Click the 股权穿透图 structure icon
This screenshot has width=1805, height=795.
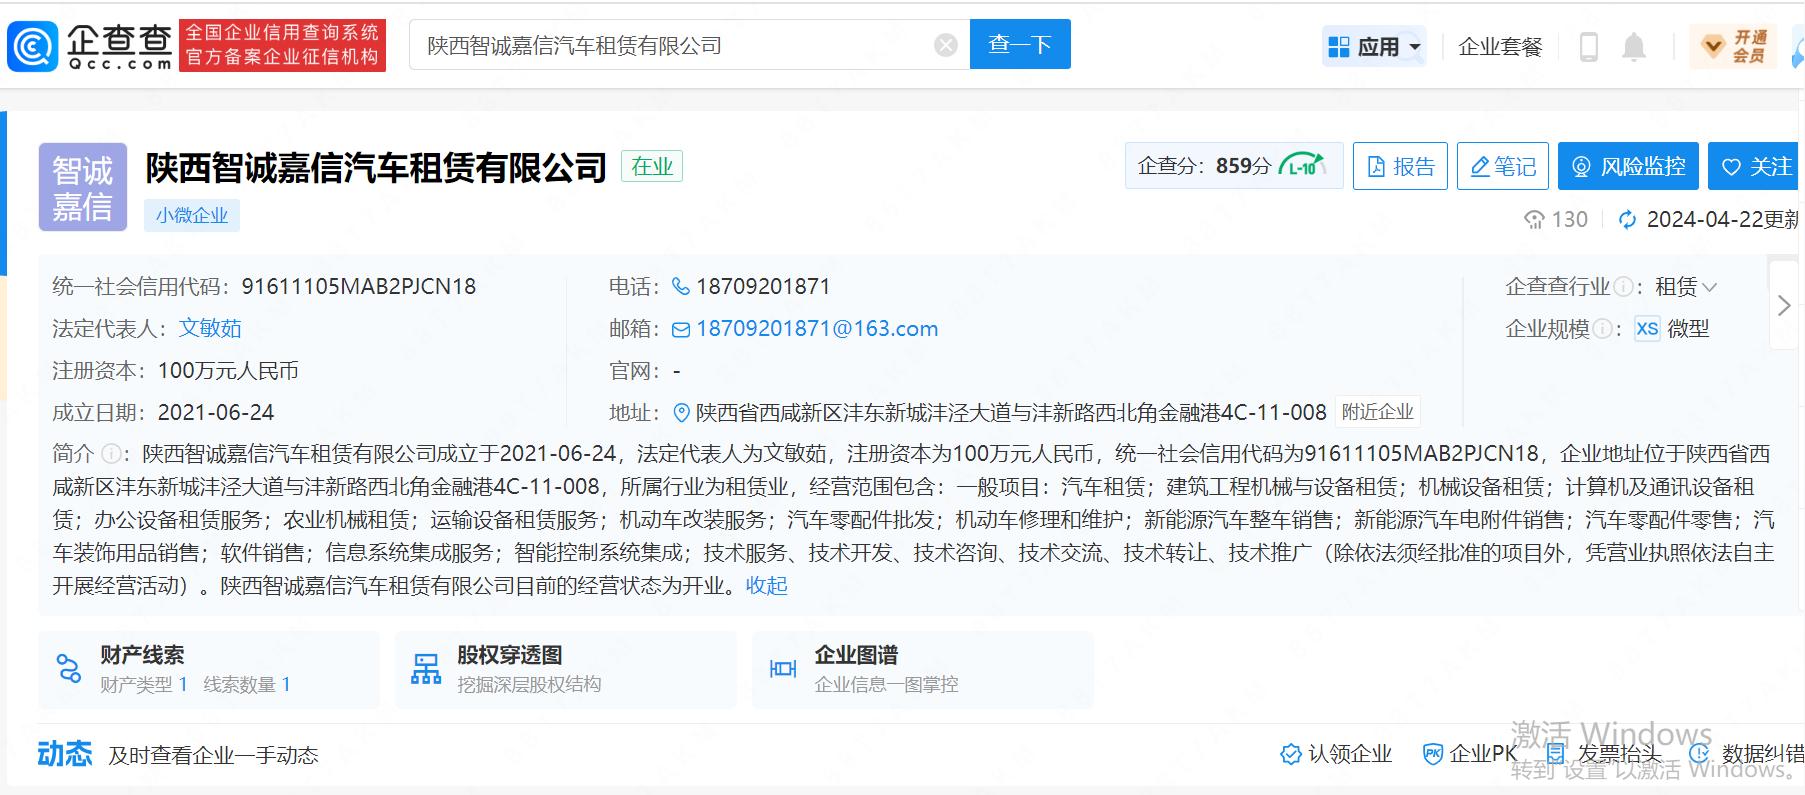(x=426, y=669)
